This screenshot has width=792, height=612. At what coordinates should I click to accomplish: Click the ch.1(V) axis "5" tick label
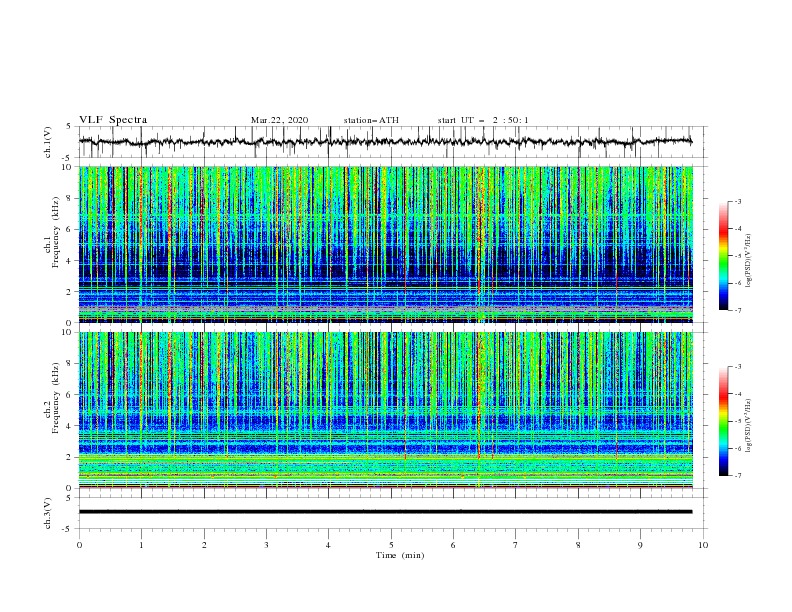click(69, 127)
